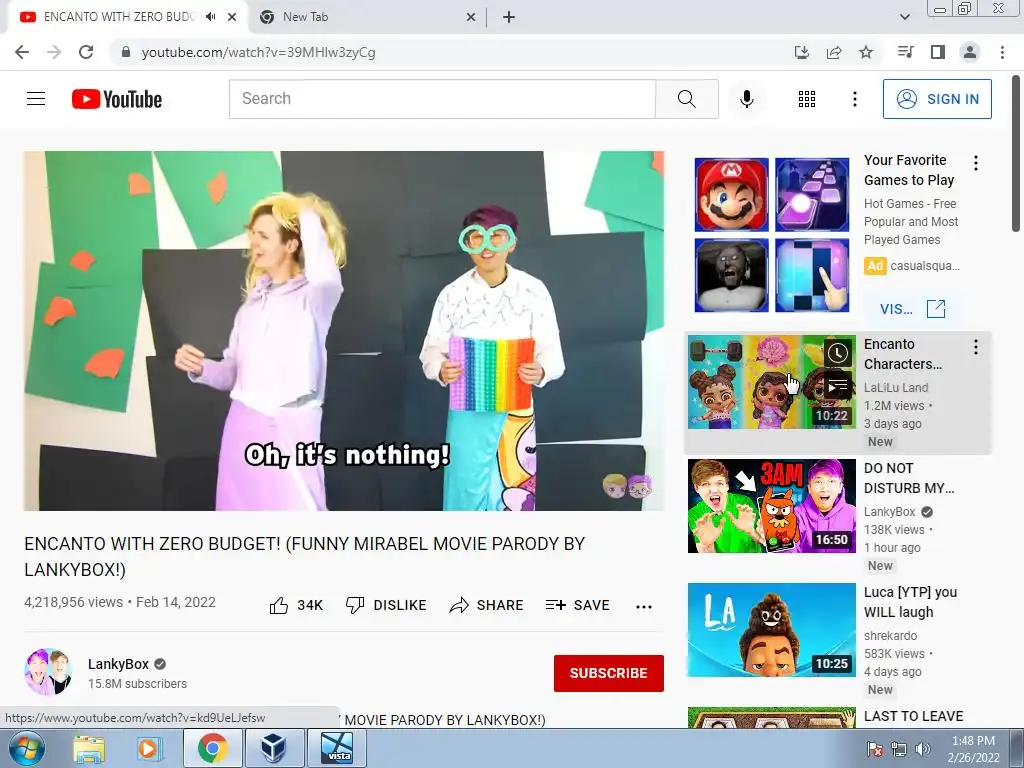Expand the Chrome tab search chevron

[904, 17]
